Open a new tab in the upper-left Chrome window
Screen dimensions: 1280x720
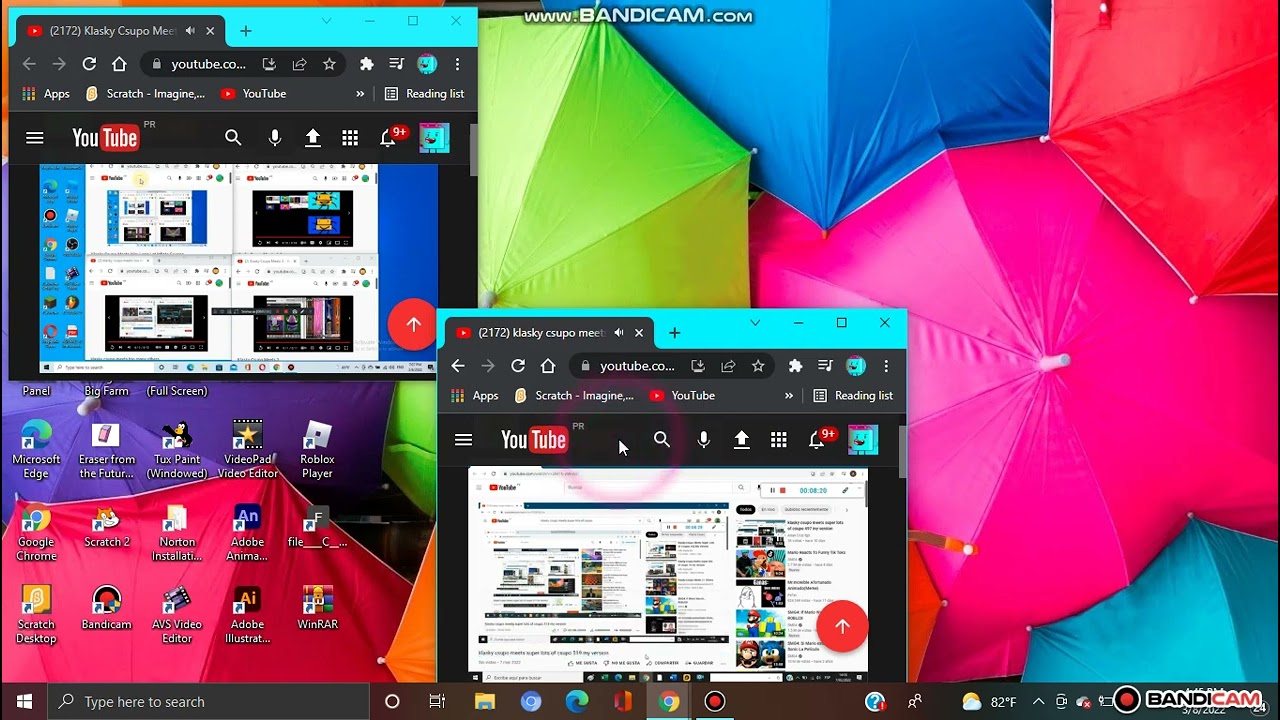click(x=245, y=31)
